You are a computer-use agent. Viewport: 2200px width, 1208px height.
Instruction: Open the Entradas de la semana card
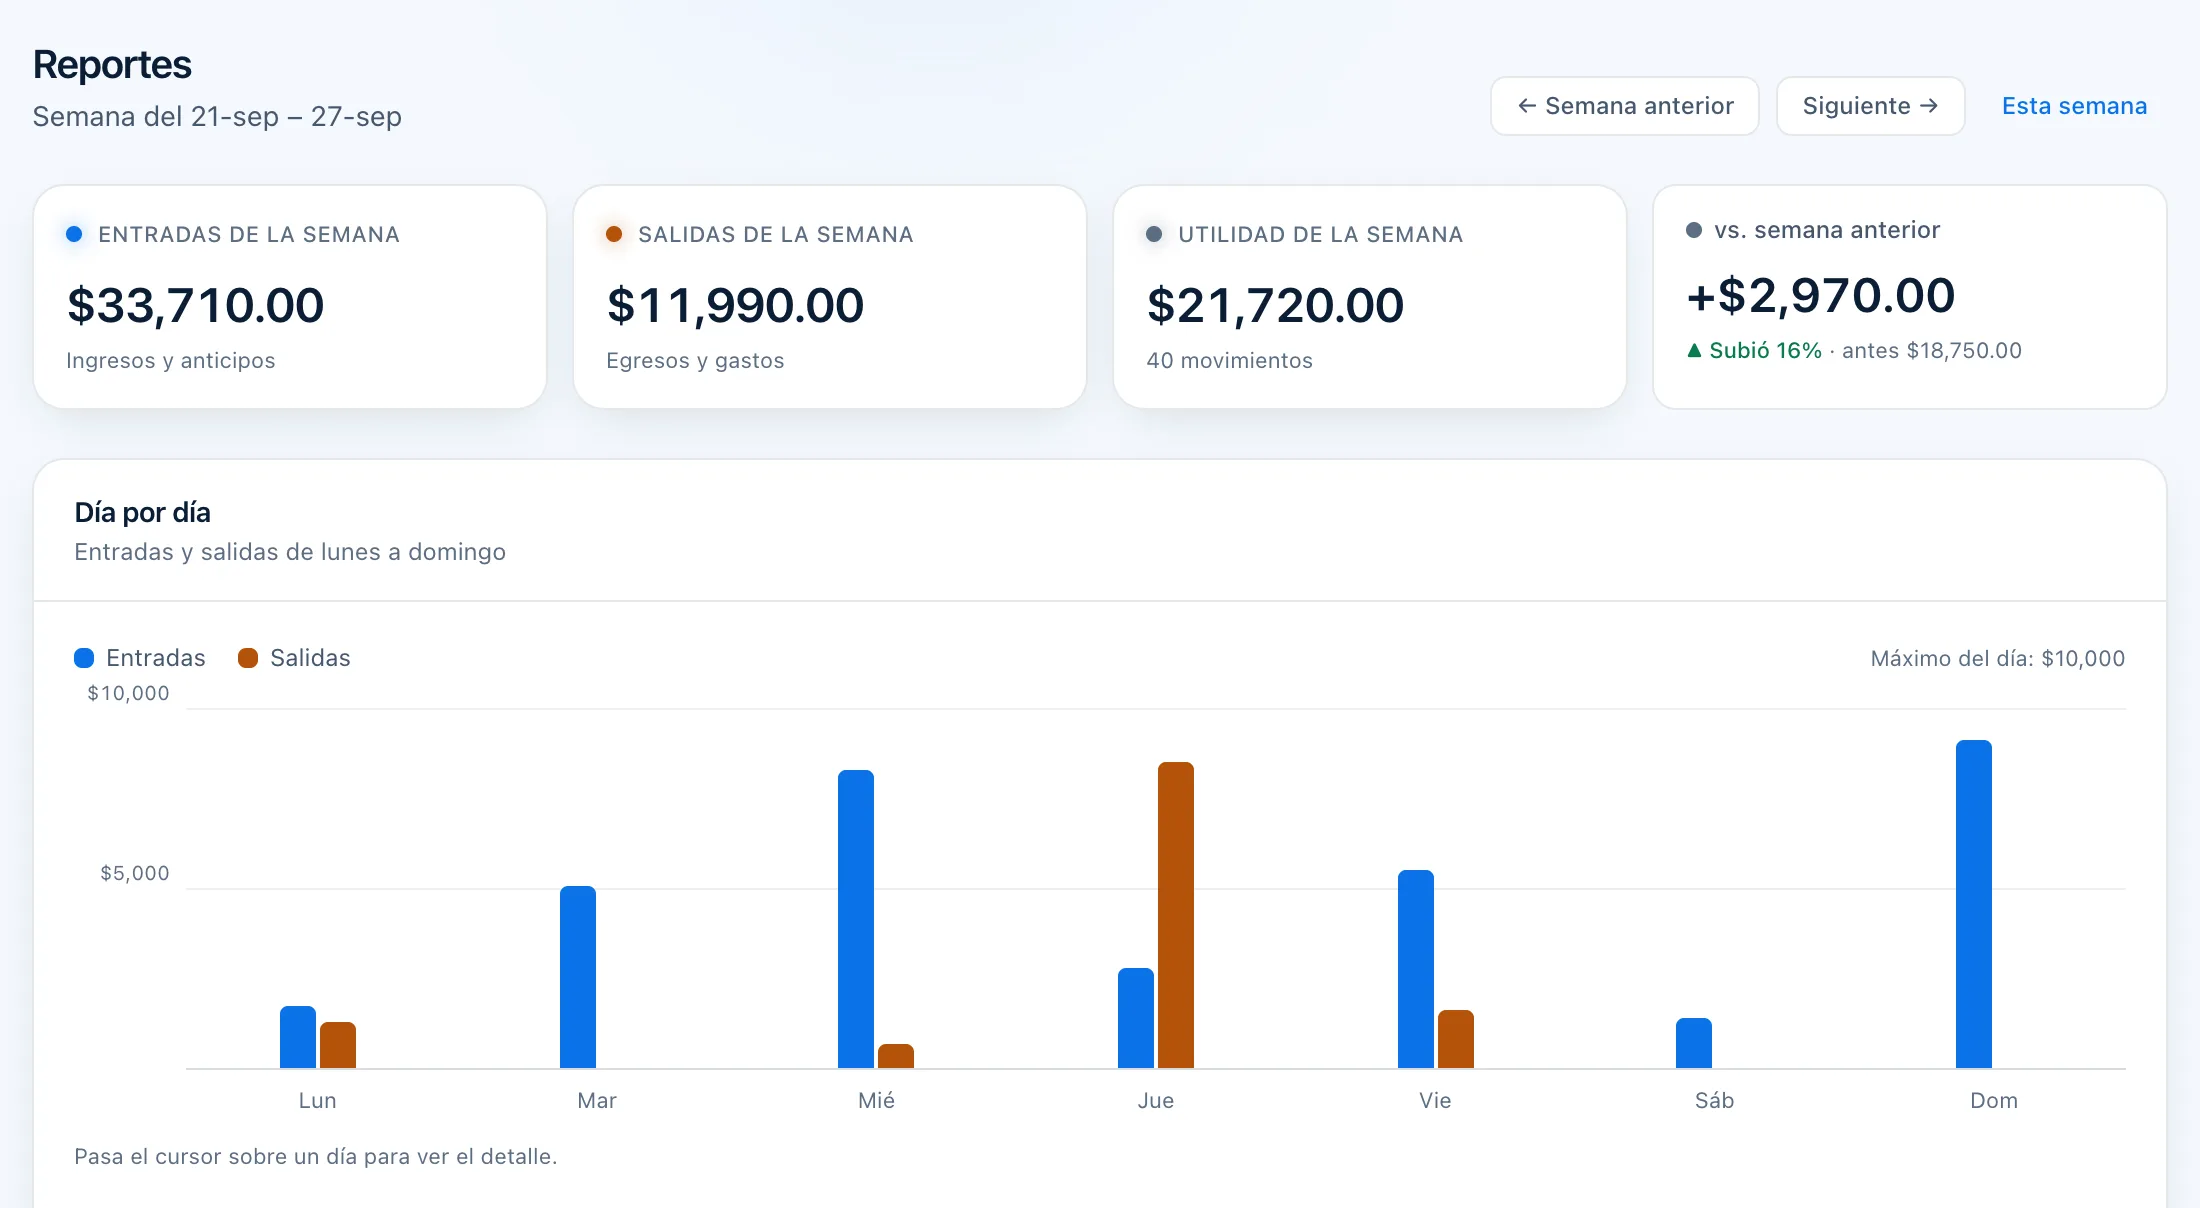click(290, 297)
